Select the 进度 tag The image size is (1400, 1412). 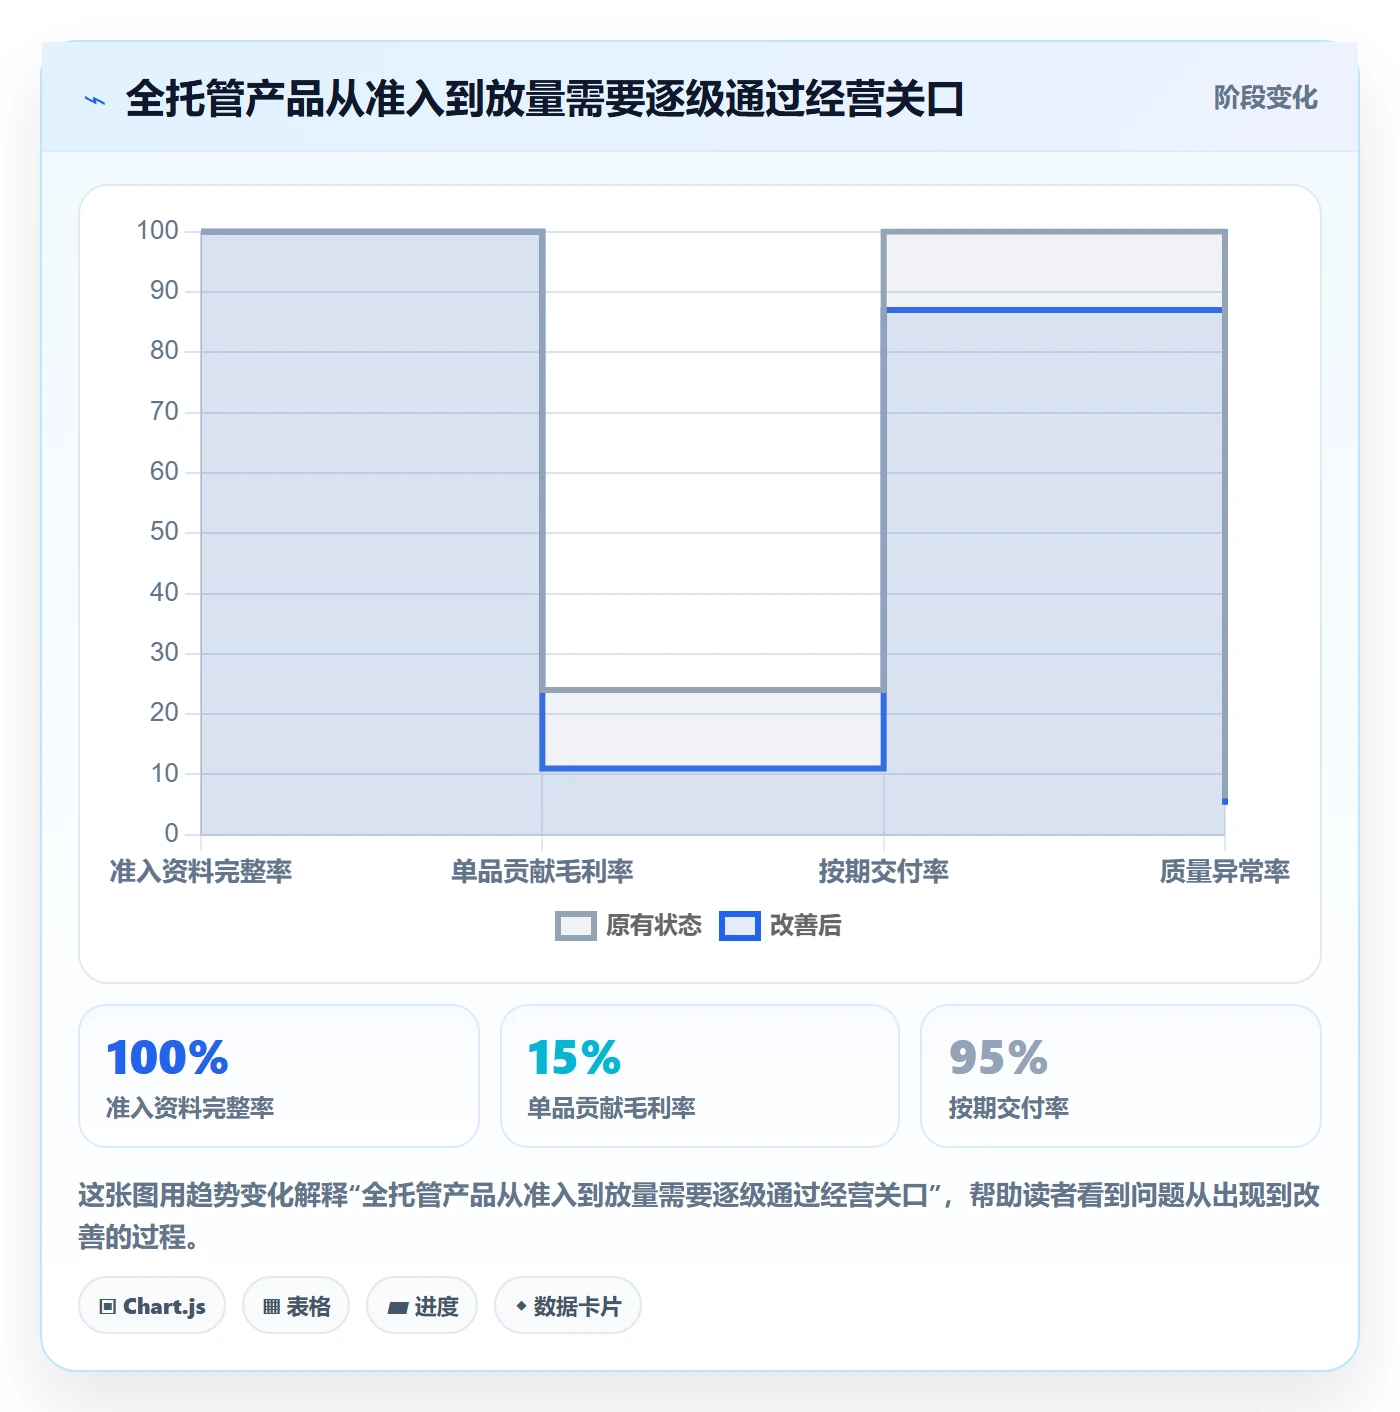[422, 1306]
